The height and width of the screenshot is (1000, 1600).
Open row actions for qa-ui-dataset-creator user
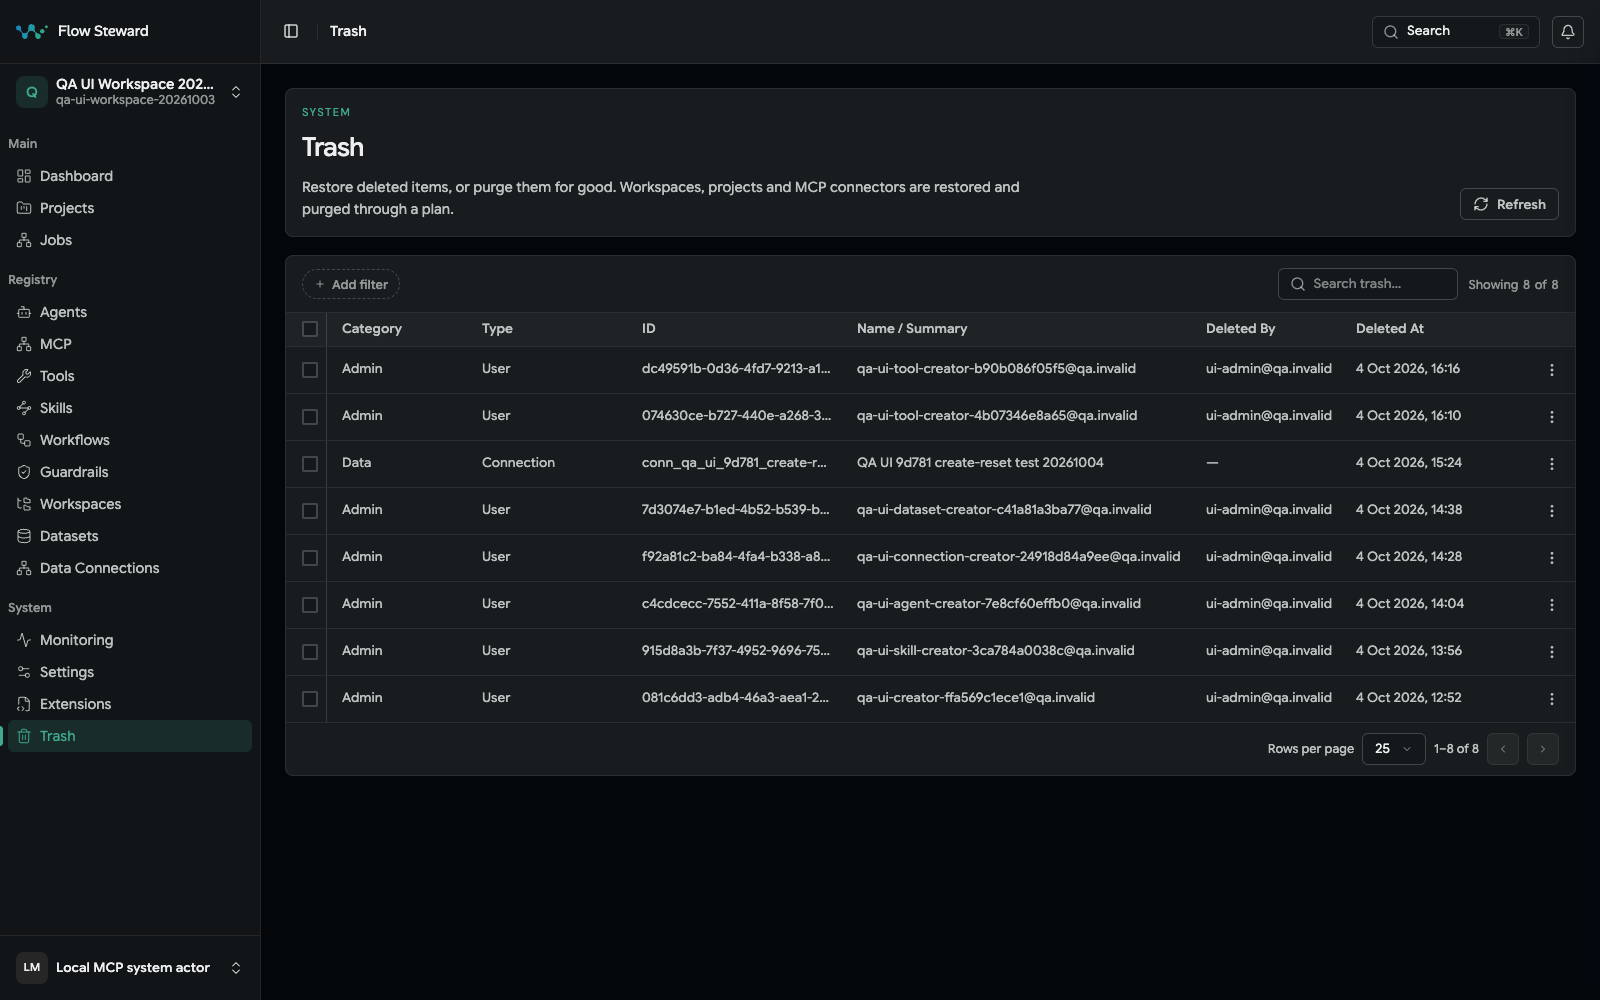click(x=1552, y=511)
